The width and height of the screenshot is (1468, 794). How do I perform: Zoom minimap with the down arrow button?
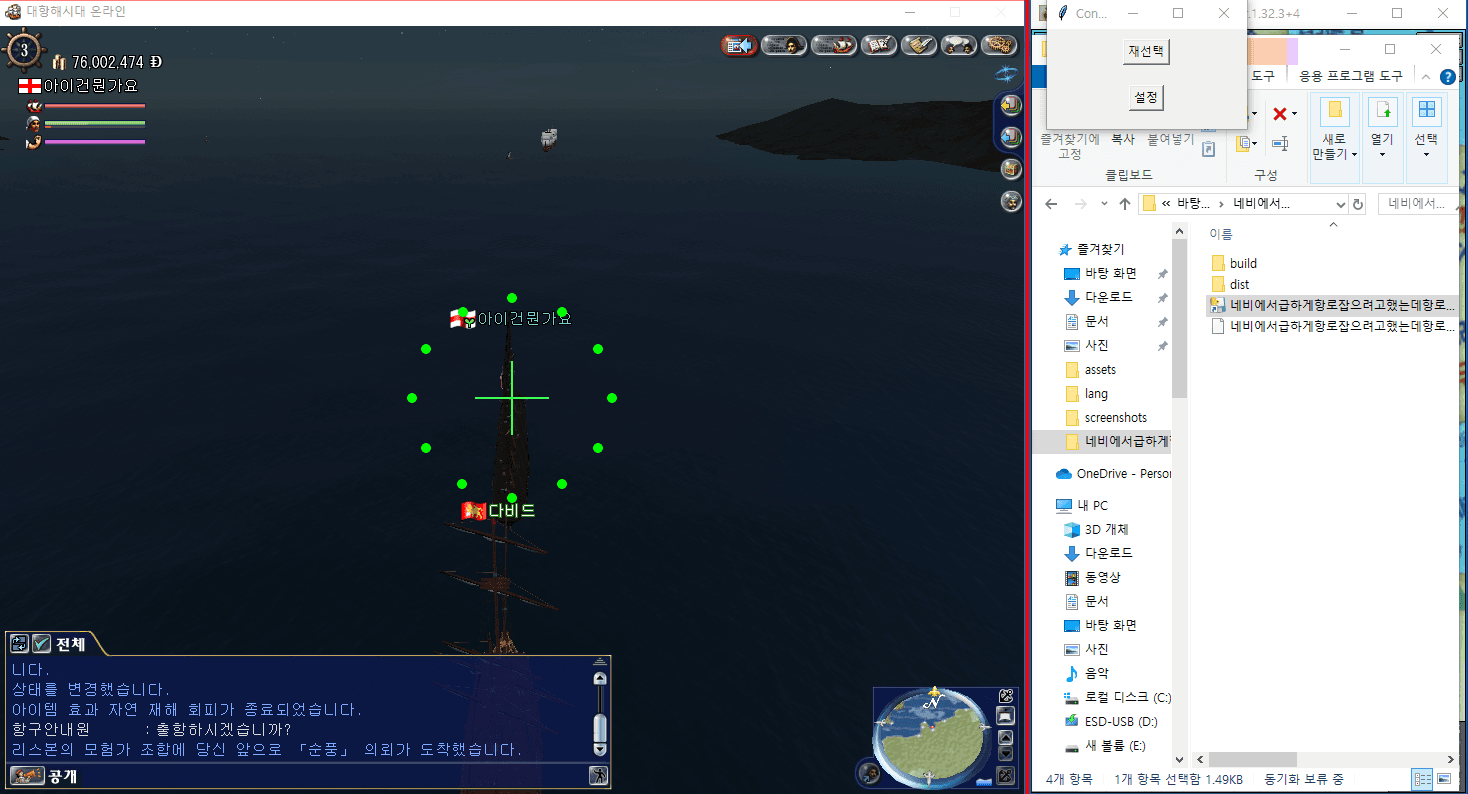pyautogui.click(x=1006, y=753)
